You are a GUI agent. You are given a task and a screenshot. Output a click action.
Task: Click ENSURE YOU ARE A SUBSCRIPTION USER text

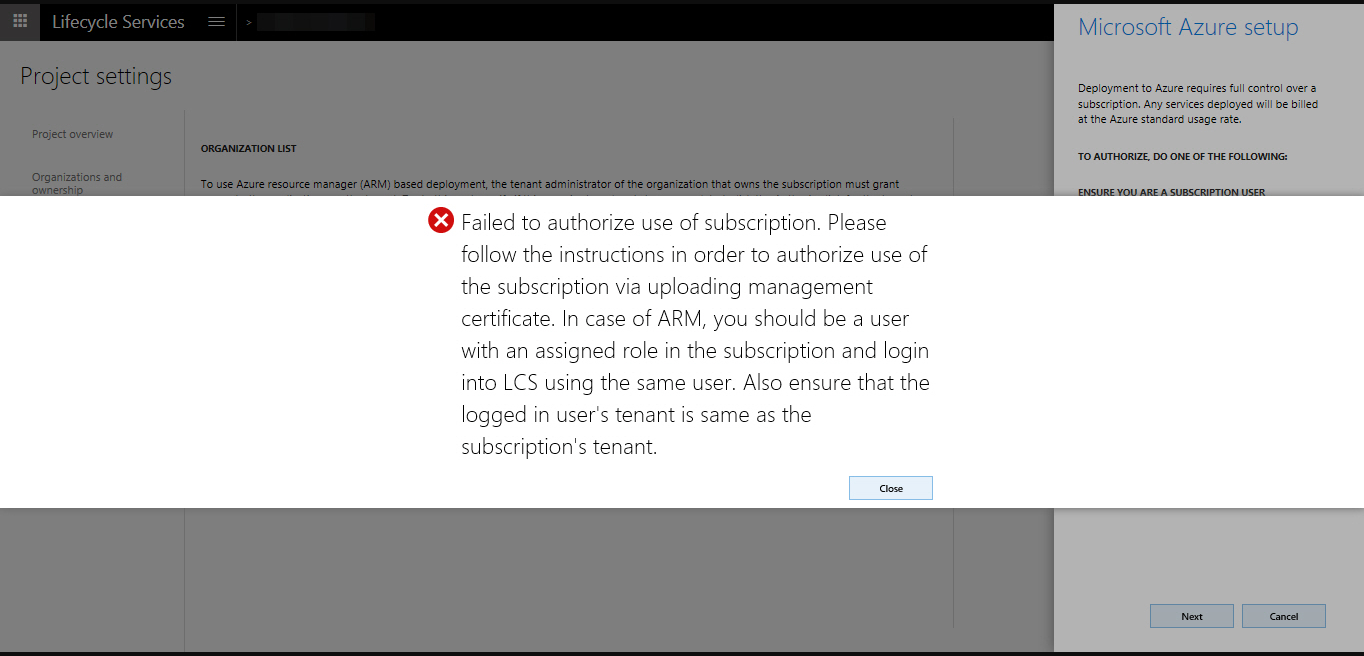coord(1171,191)
